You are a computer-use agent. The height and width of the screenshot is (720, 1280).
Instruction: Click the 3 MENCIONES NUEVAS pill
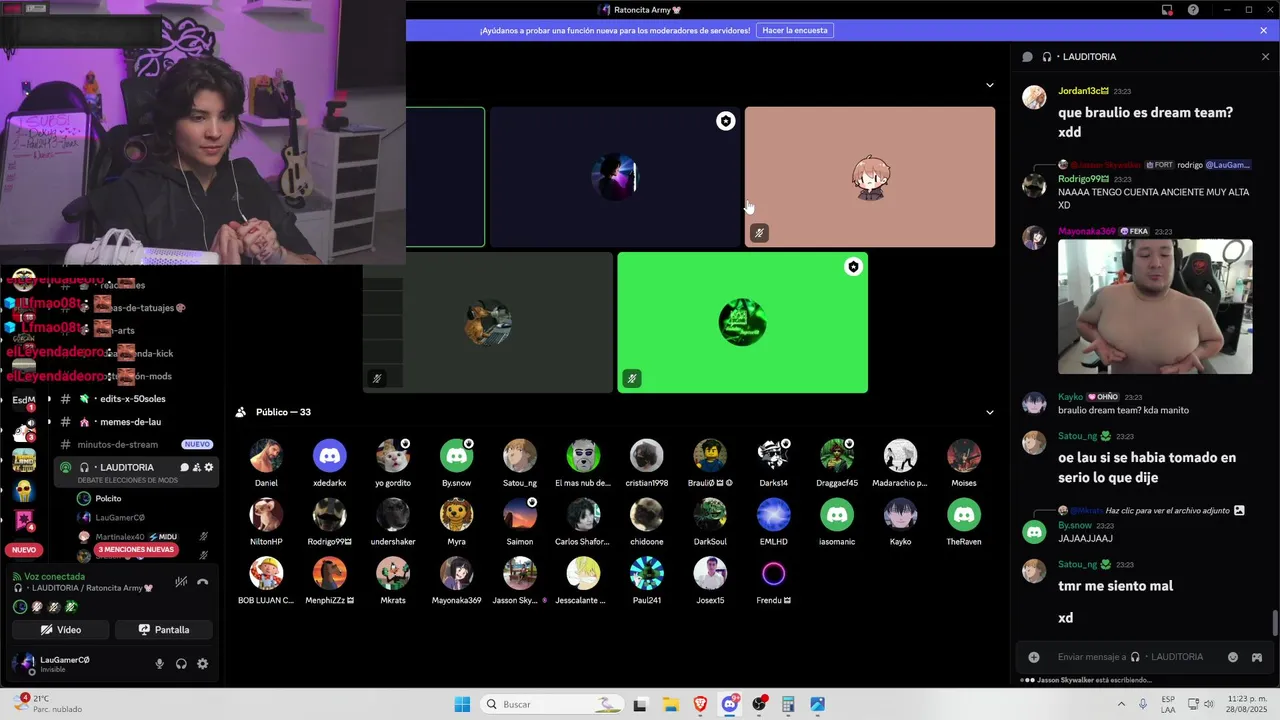click(x=136, y=550)
